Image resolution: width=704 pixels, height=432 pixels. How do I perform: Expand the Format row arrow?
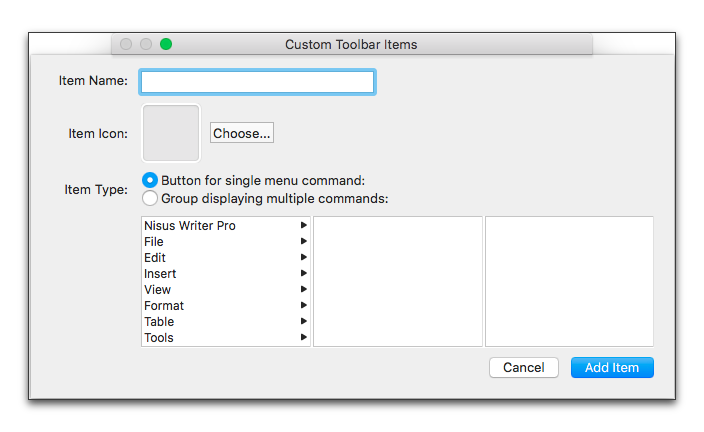304,305
